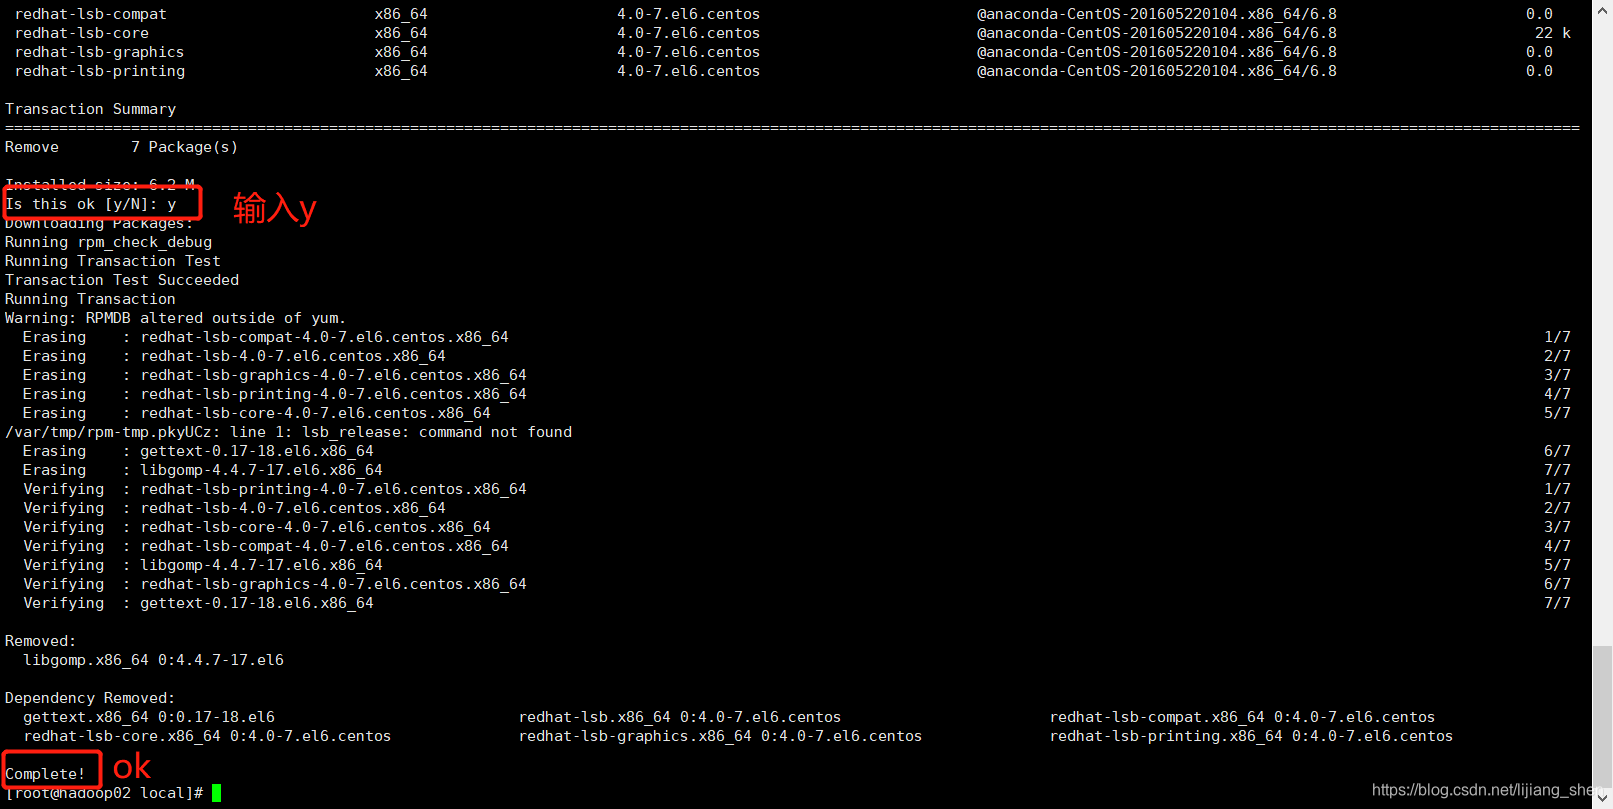Click the 'lsb_release: command not found' error line

click(x=288, y=432)
